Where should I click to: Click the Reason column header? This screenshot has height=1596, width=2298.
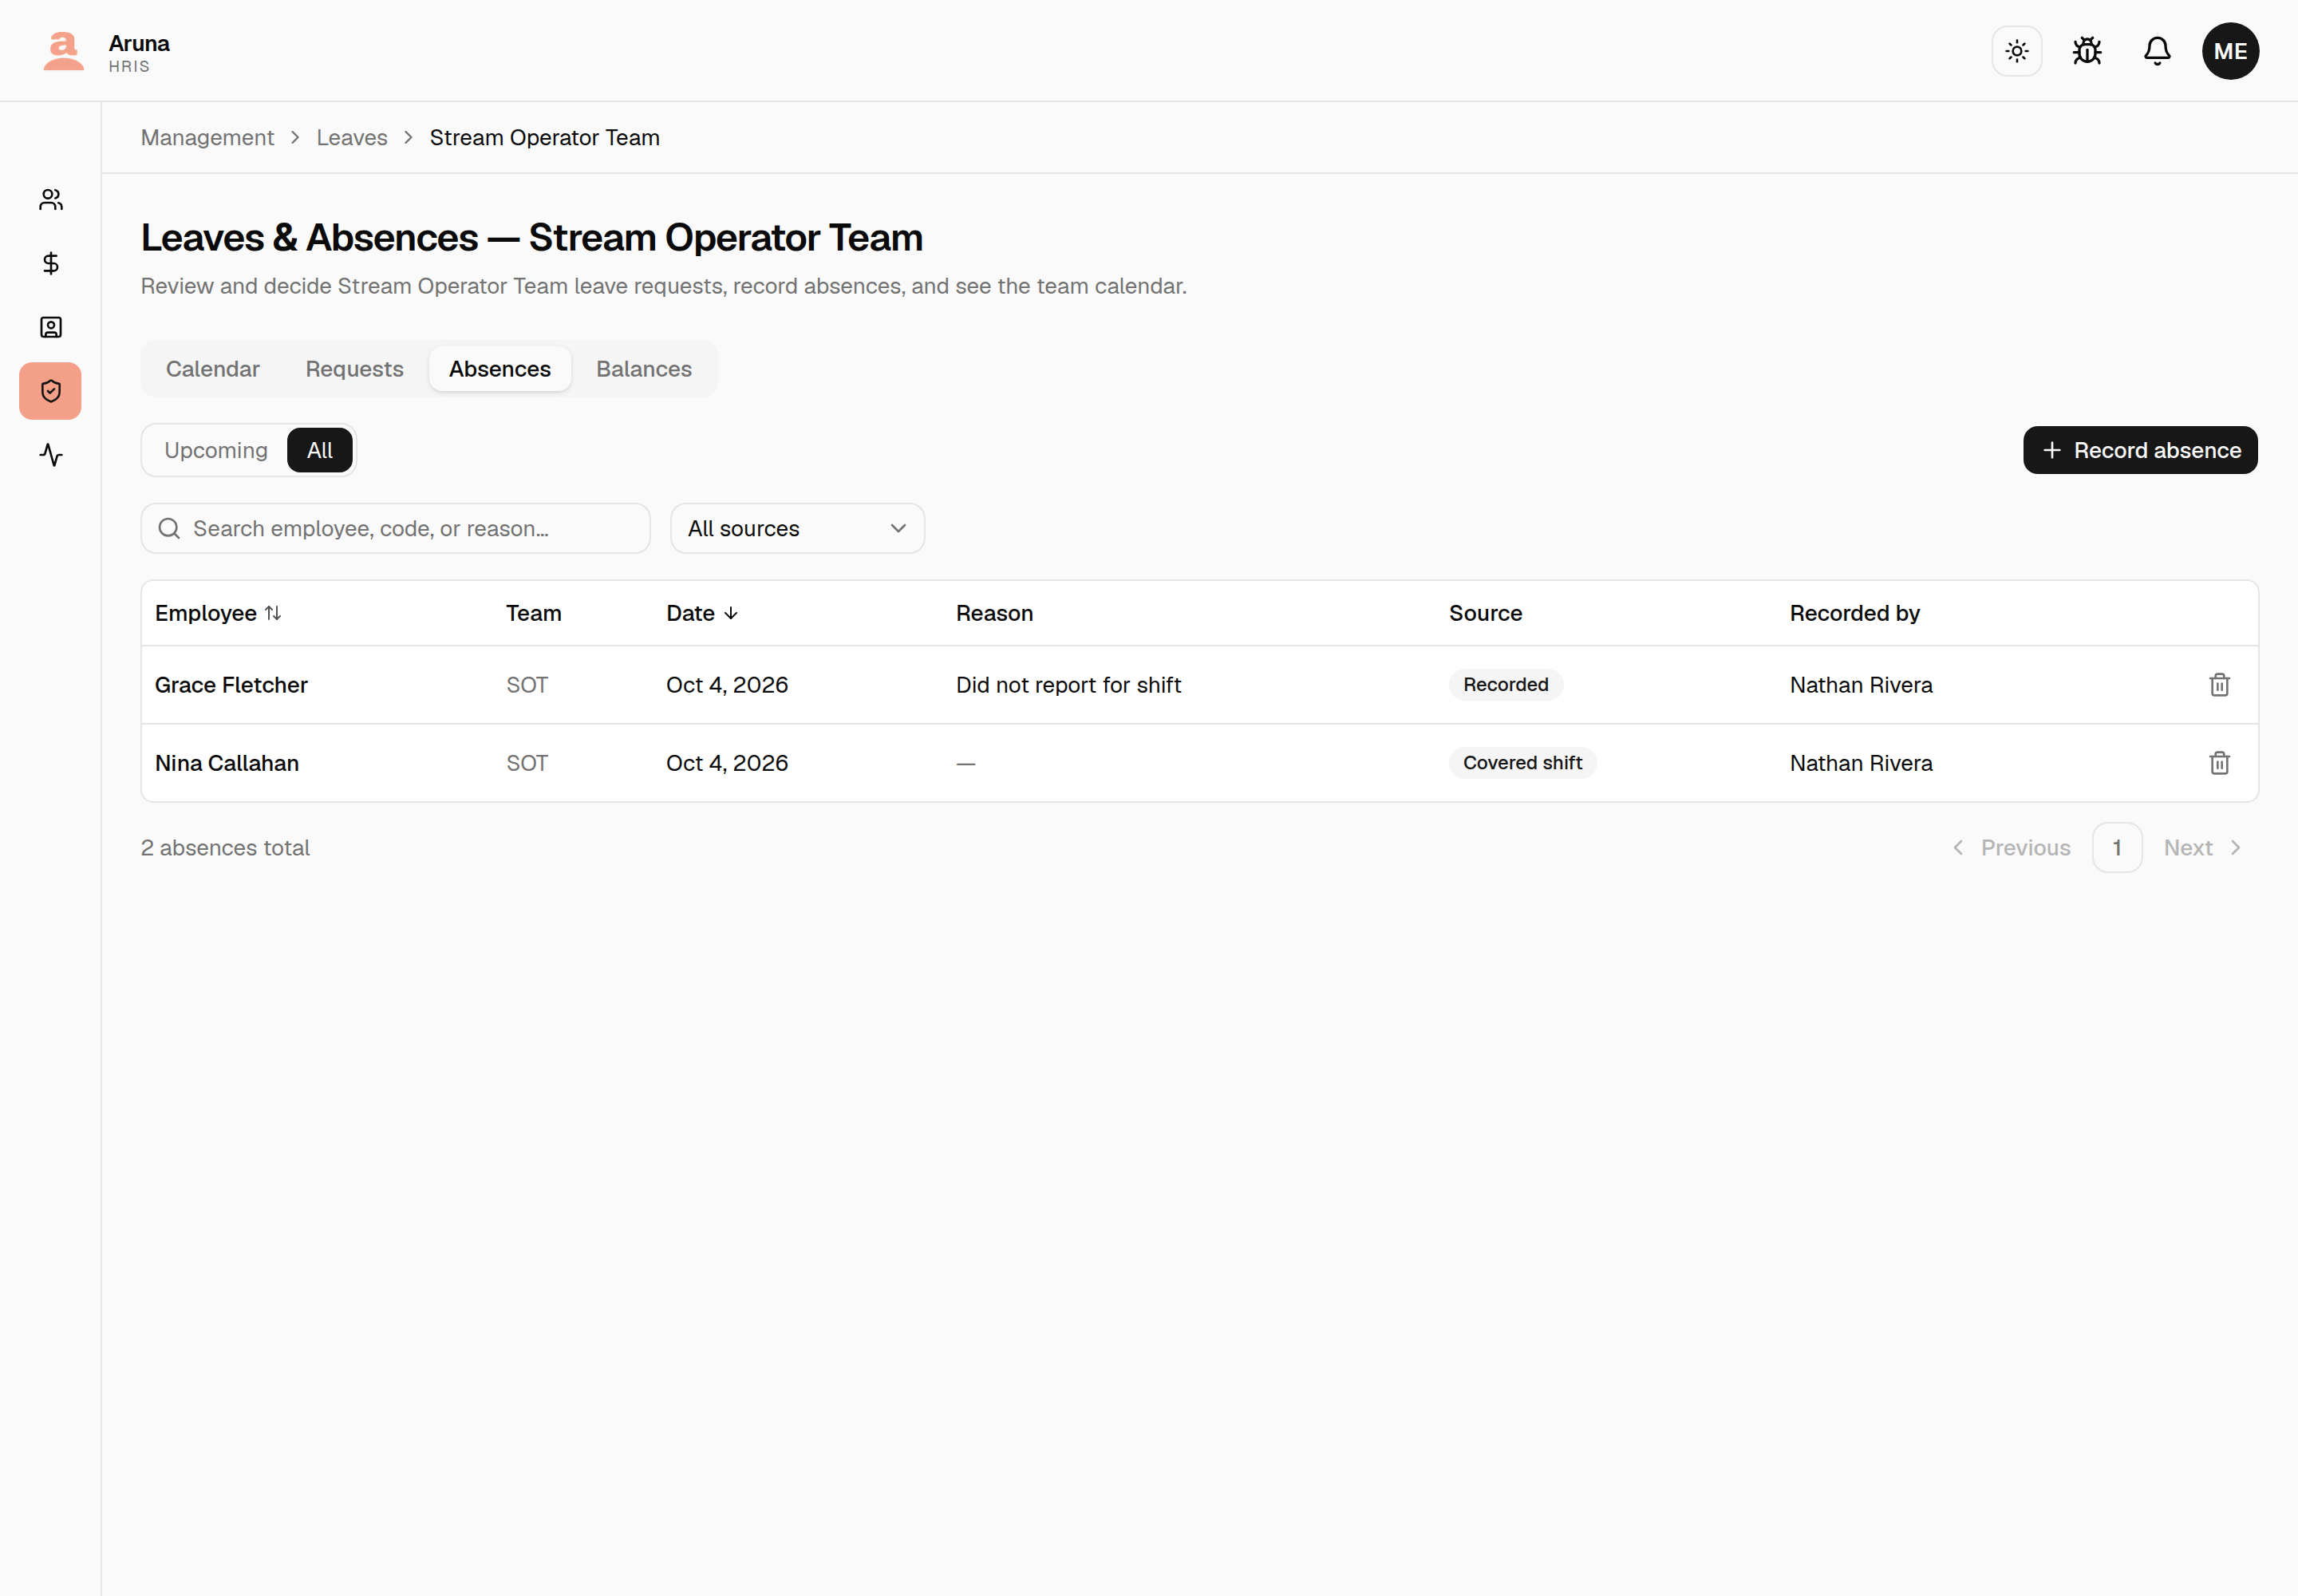994,613
